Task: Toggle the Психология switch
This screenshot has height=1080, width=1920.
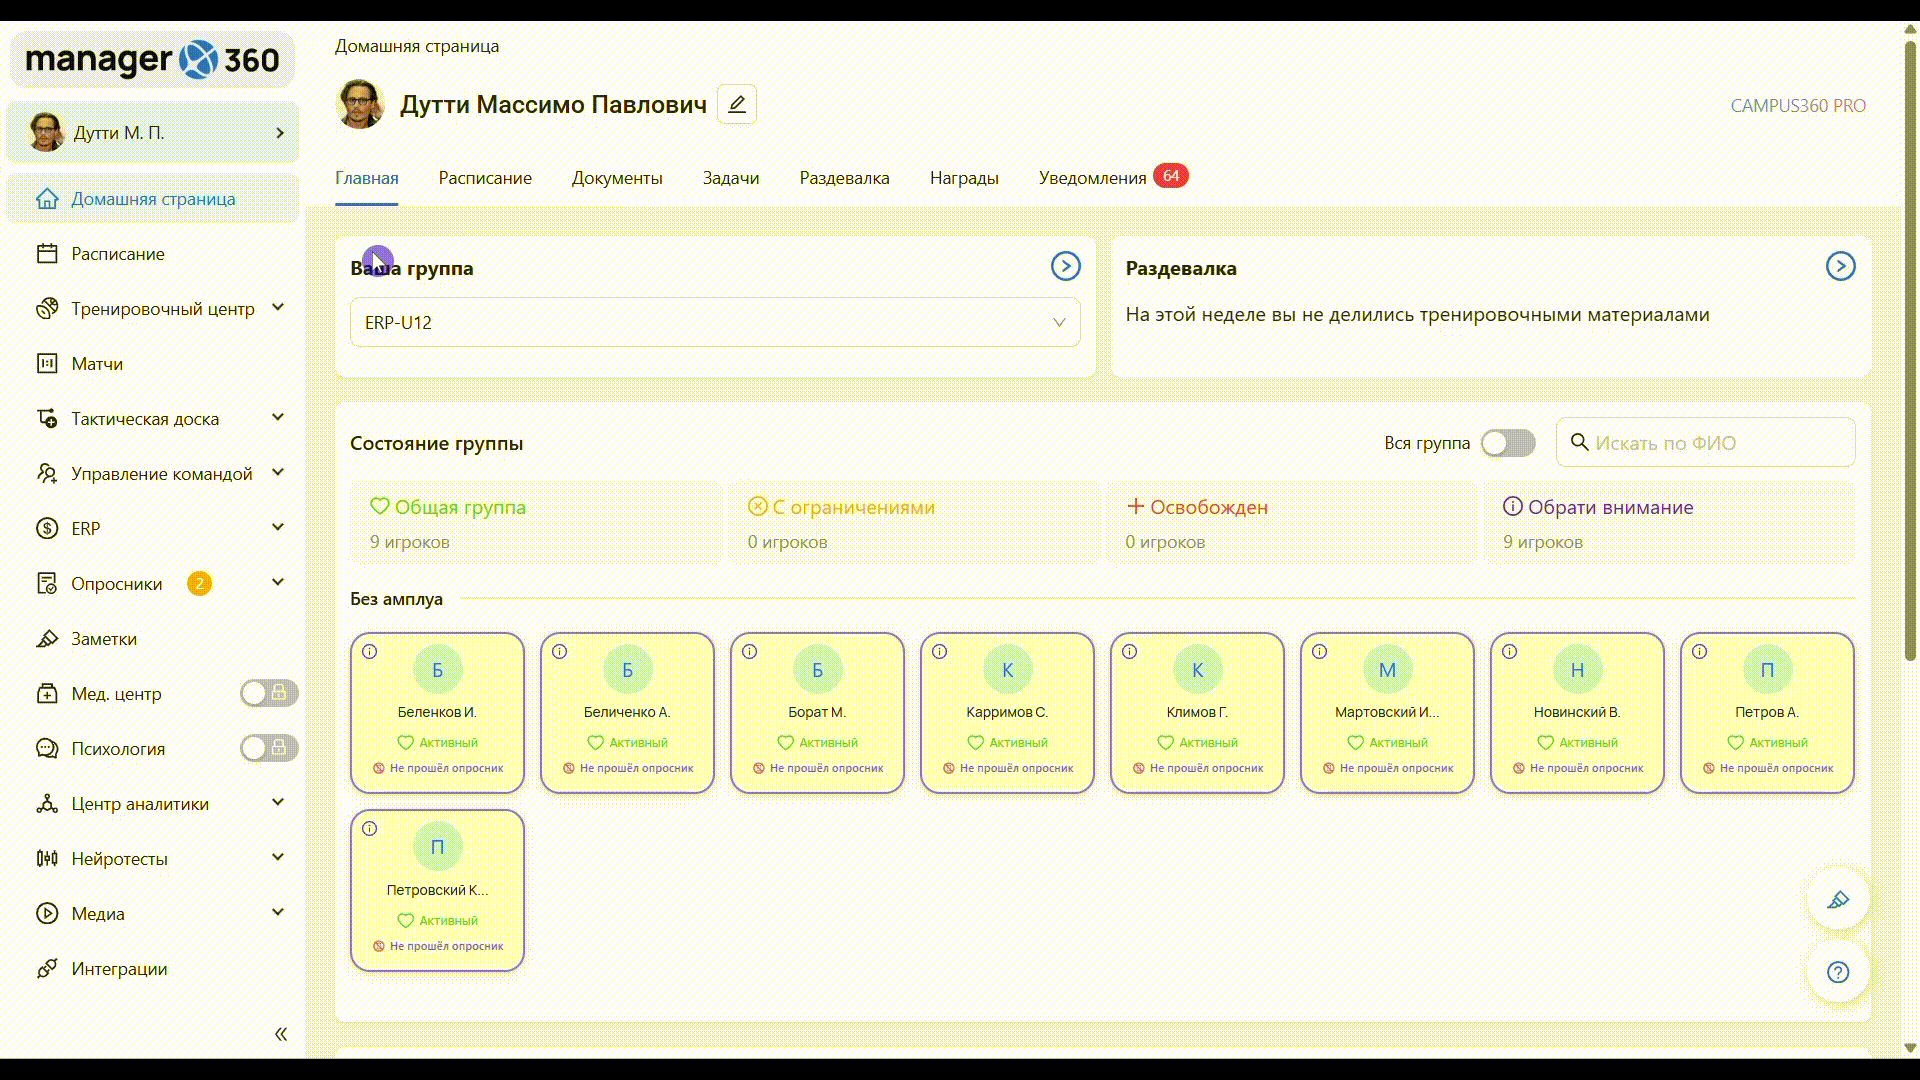Action: tap(268, 748)
